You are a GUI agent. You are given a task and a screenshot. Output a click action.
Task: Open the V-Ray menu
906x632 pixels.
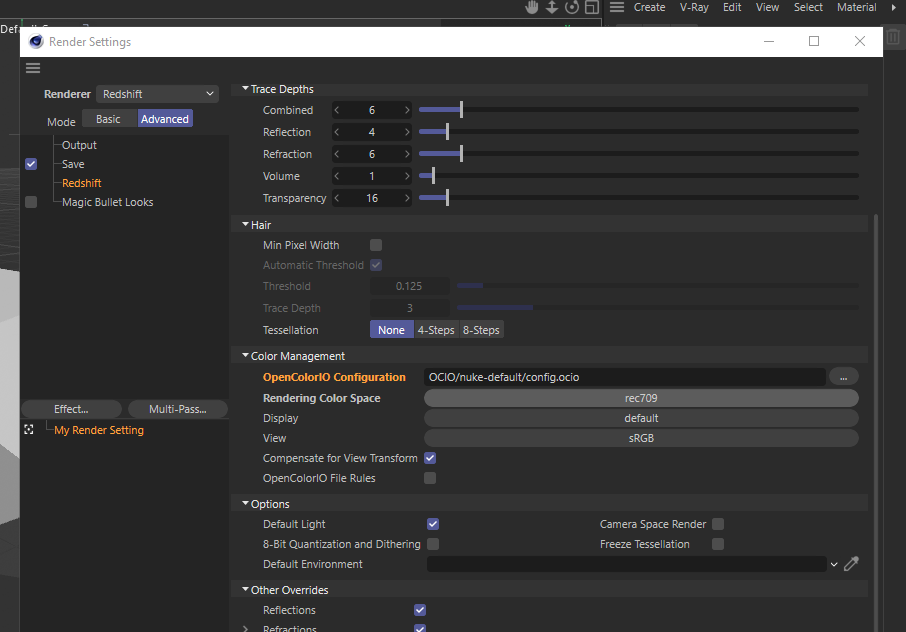(x=694, y=7)
